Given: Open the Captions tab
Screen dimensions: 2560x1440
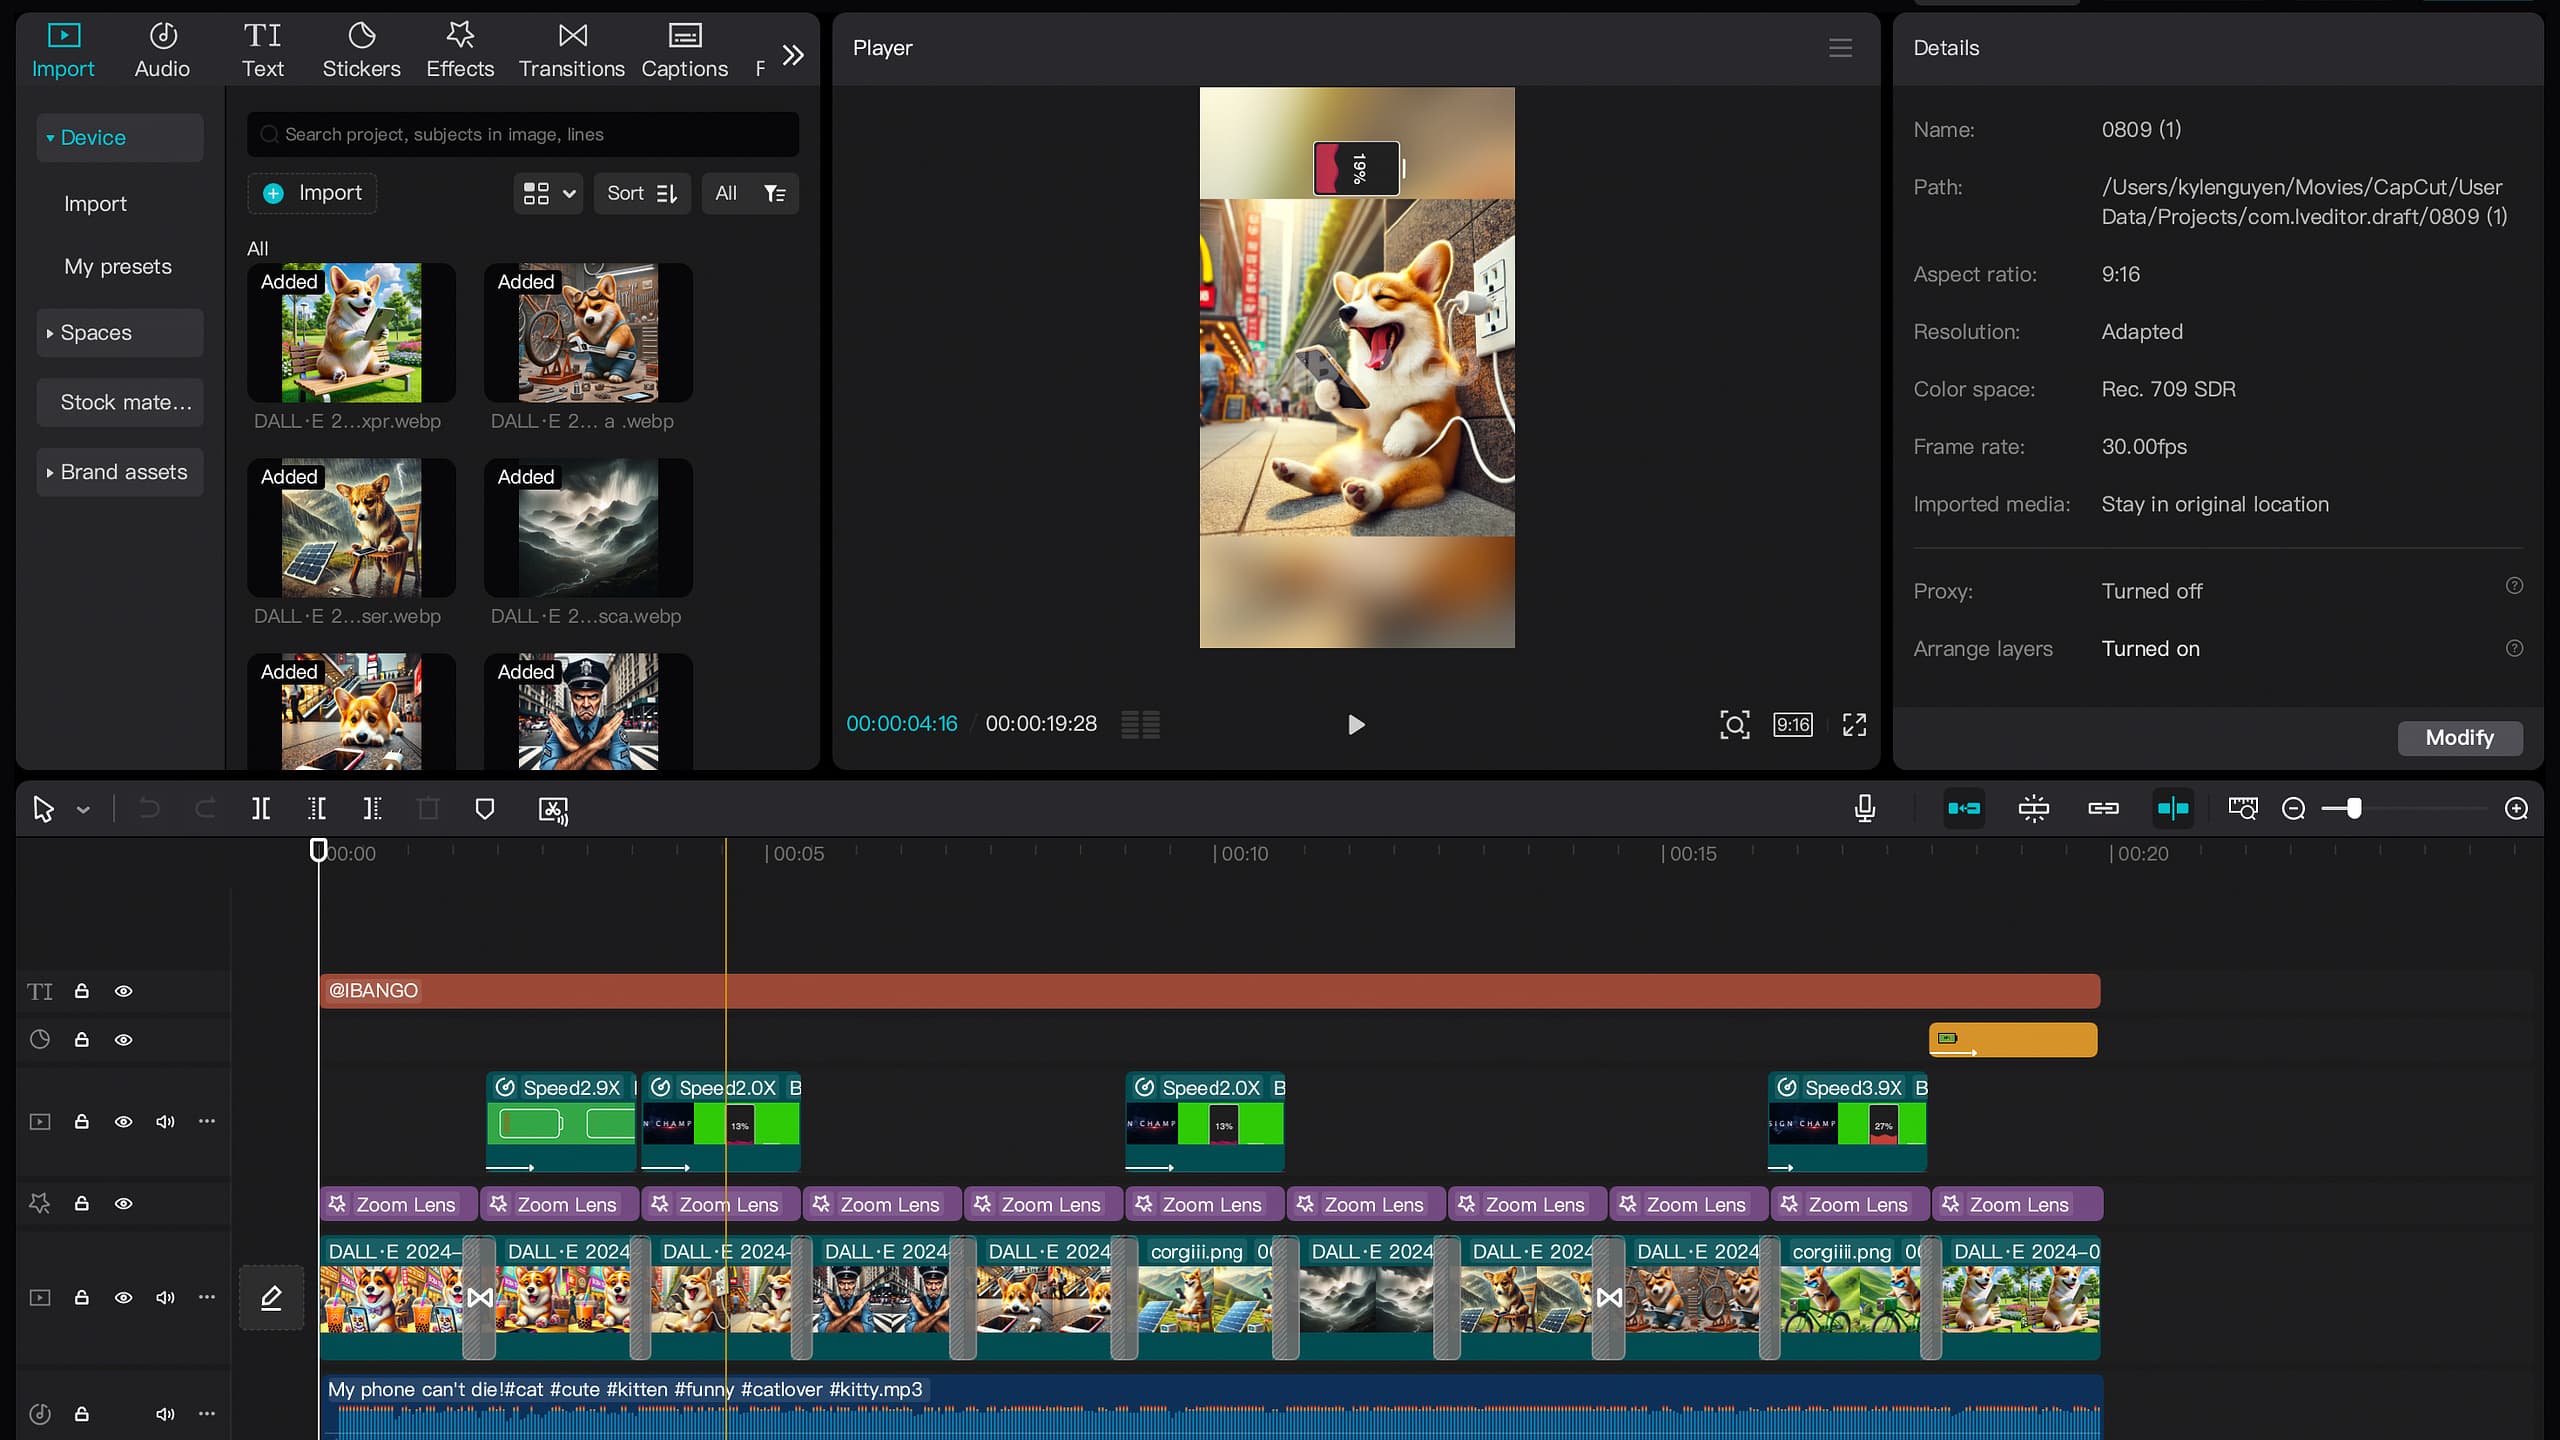Looking at the screenshot, I should coord(685,50).
